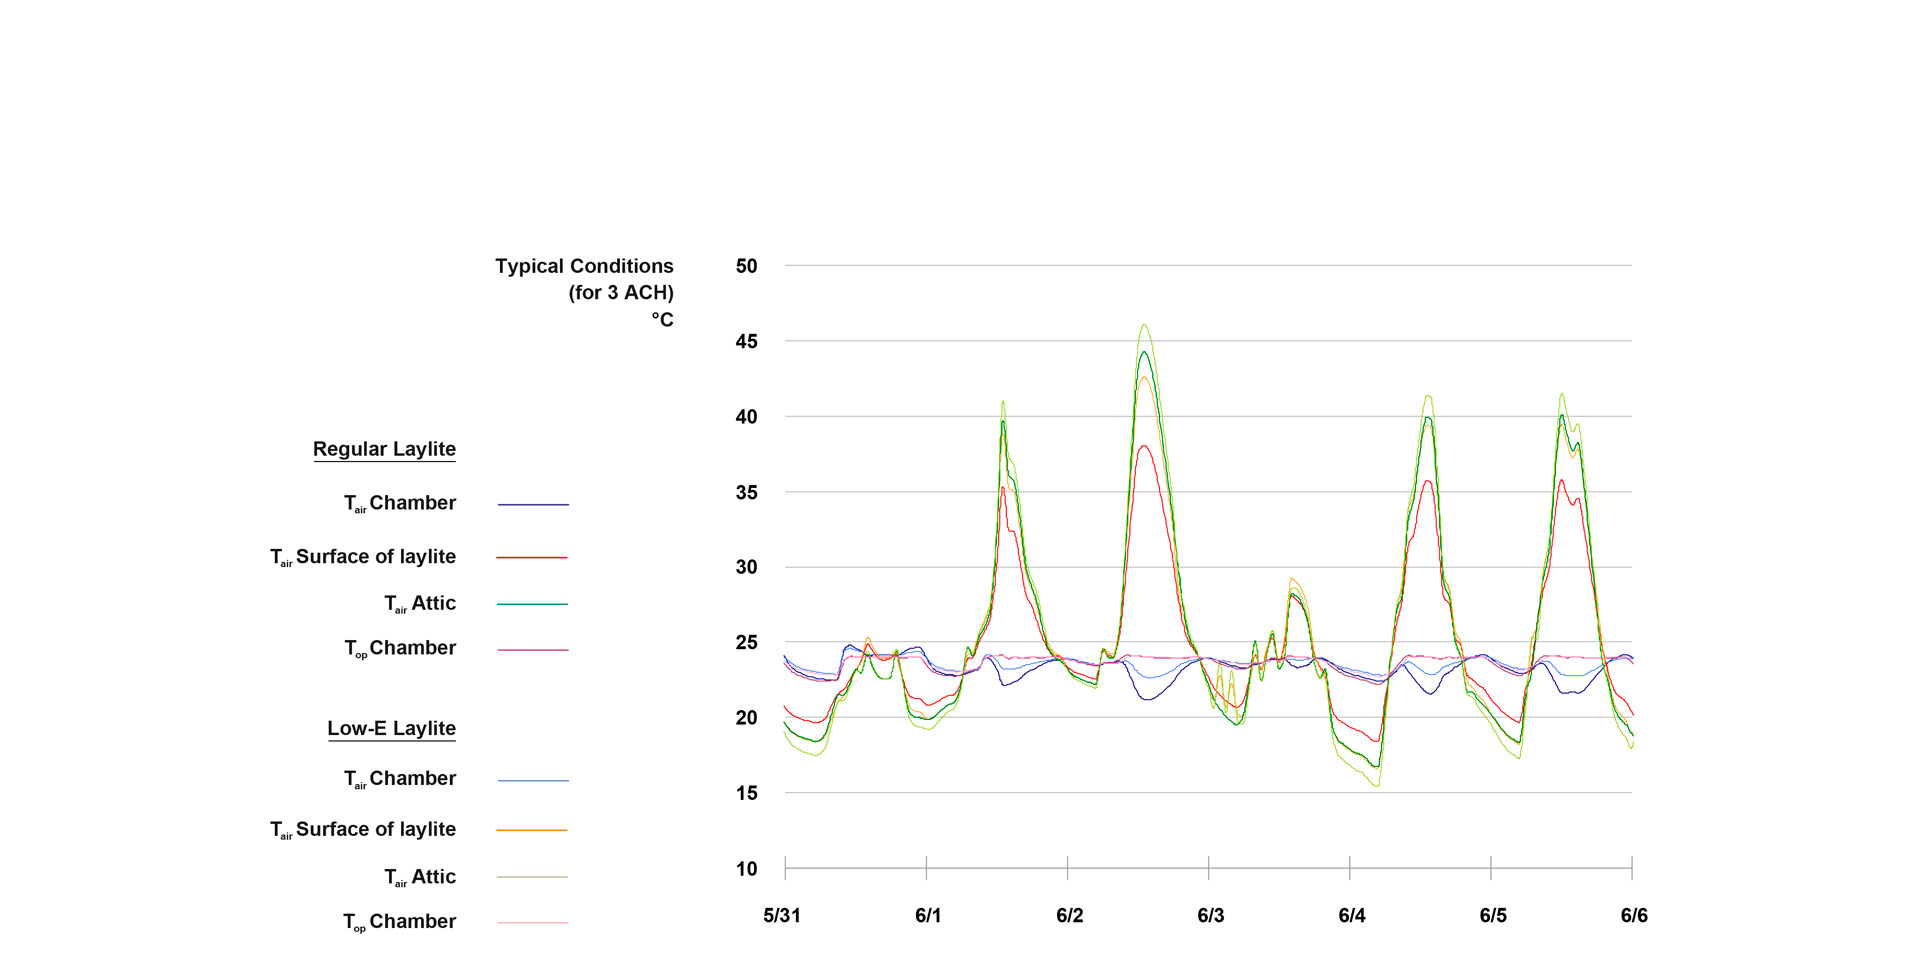Click the Low-E Laylite underlined heading
Image resolution: width=1920 pixels, height=971 pixels.
coord(391,728)
